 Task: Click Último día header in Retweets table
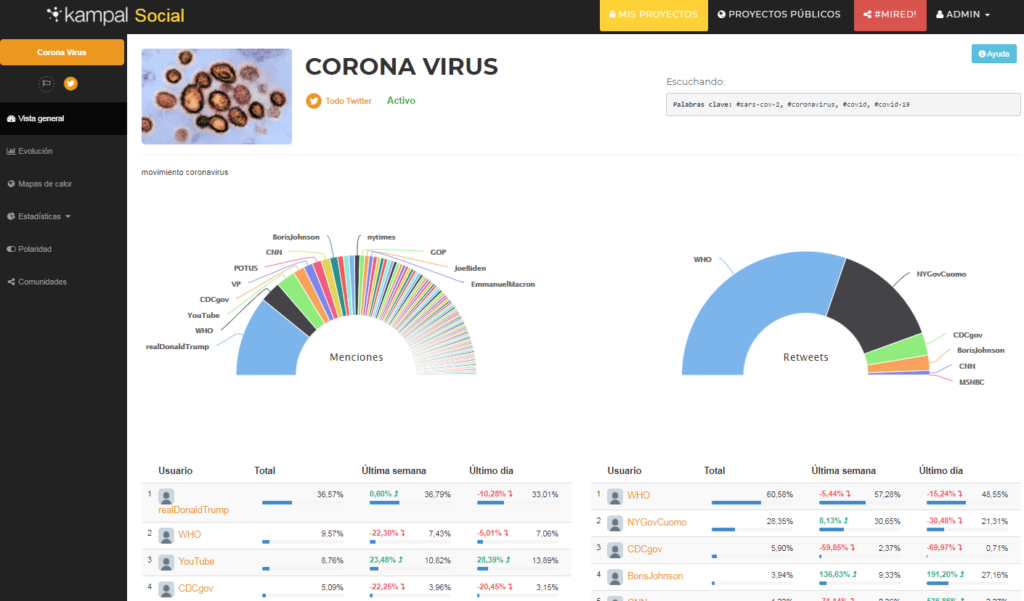[940, 470]
